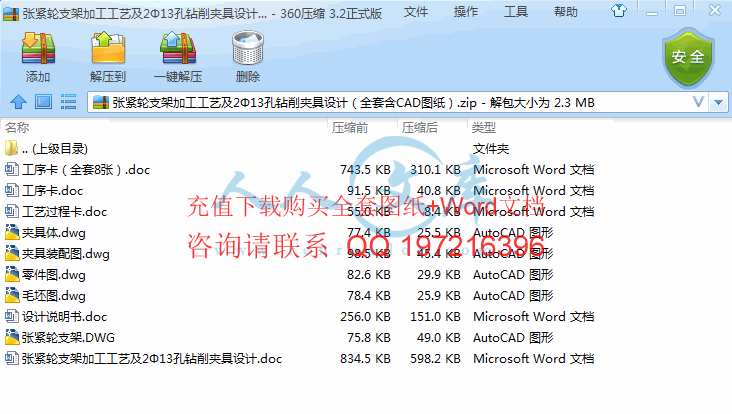Click the 添加 (Add) toolbar icon
This screenshot has width=732, height=414.
click(38, 48)
